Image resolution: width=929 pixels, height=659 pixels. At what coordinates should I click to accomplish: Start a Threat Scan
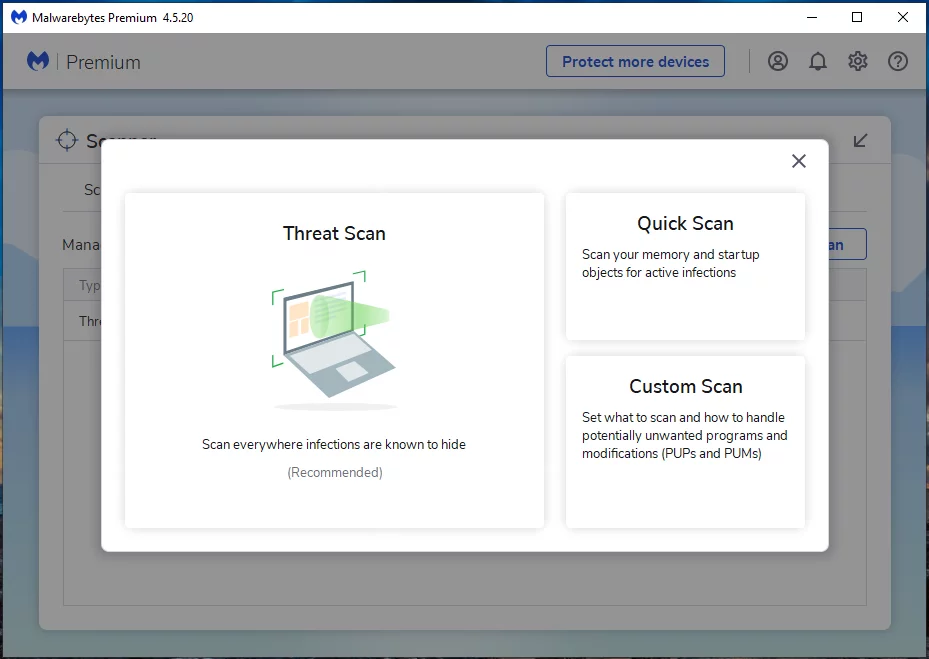(x=334, y=360)
